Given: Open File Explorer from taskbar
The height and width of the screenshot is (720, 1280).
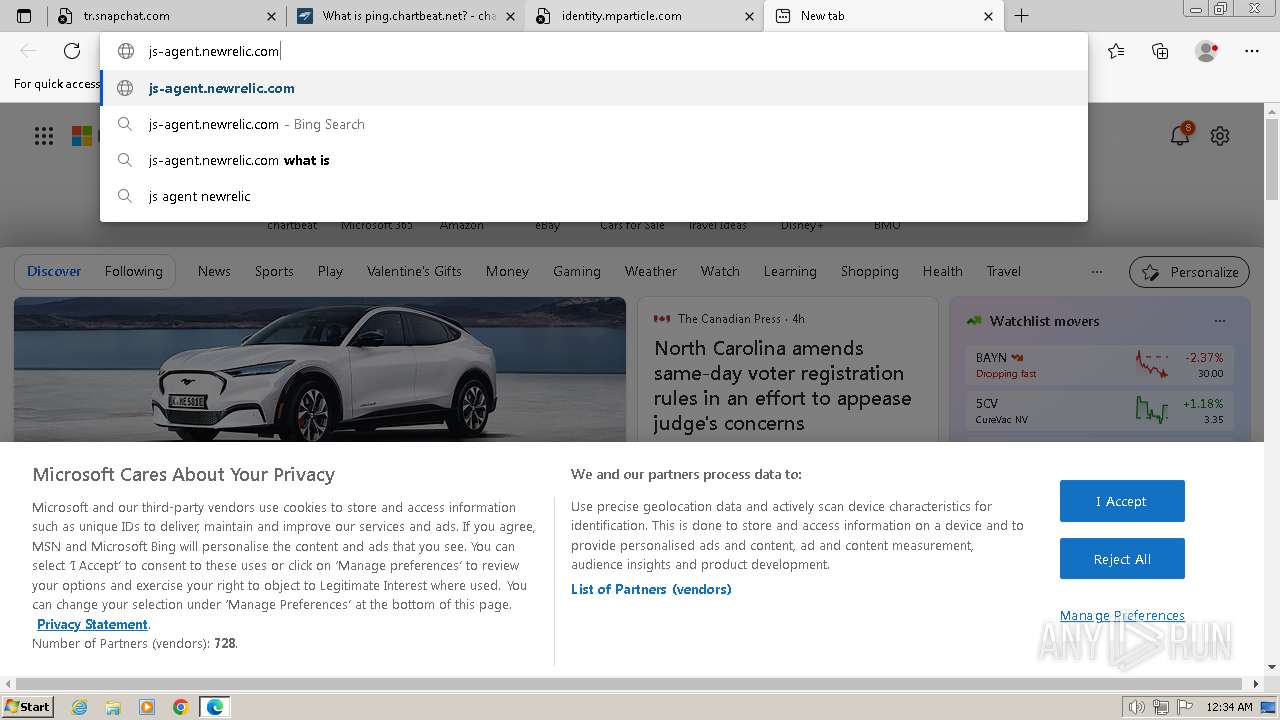Looking at the screenshot, I should 113,707.
